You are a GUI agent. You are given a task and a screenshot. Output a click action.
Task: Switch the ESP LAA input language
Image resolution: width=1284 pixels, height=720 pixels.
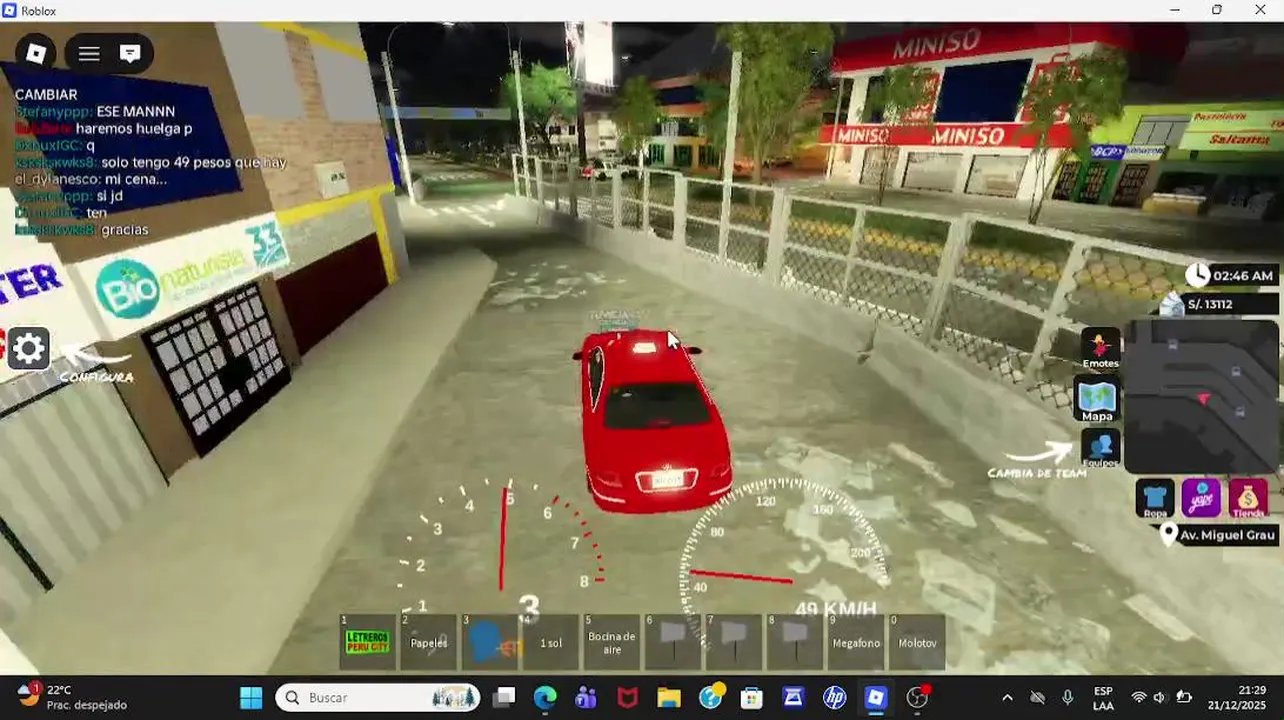click(x=1103, y=697)
